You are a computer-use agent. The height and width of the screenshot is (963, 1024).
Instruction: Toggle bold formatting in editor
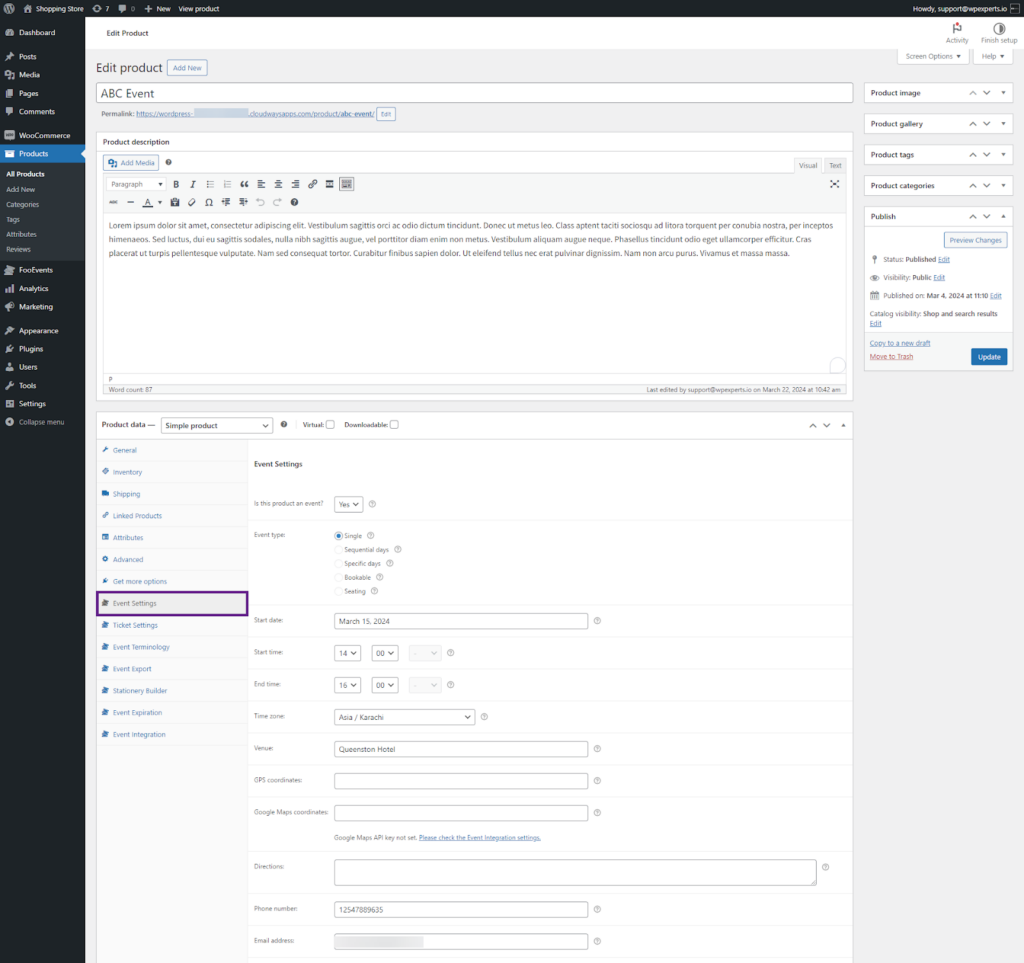click(176, 184)
